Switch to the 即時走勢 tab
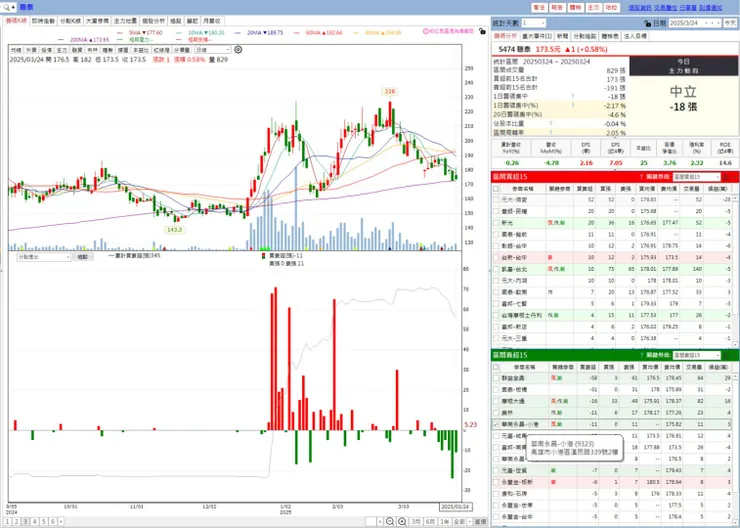 43,21
